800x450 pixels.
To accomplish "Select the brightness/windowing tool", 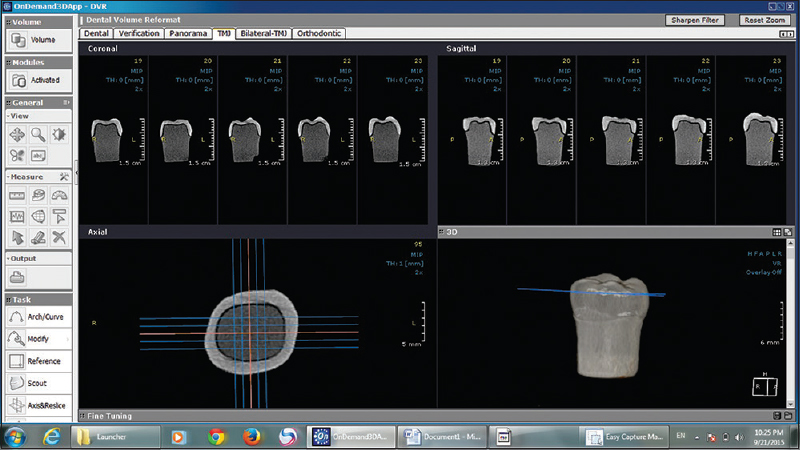I will tap(59, 133).
